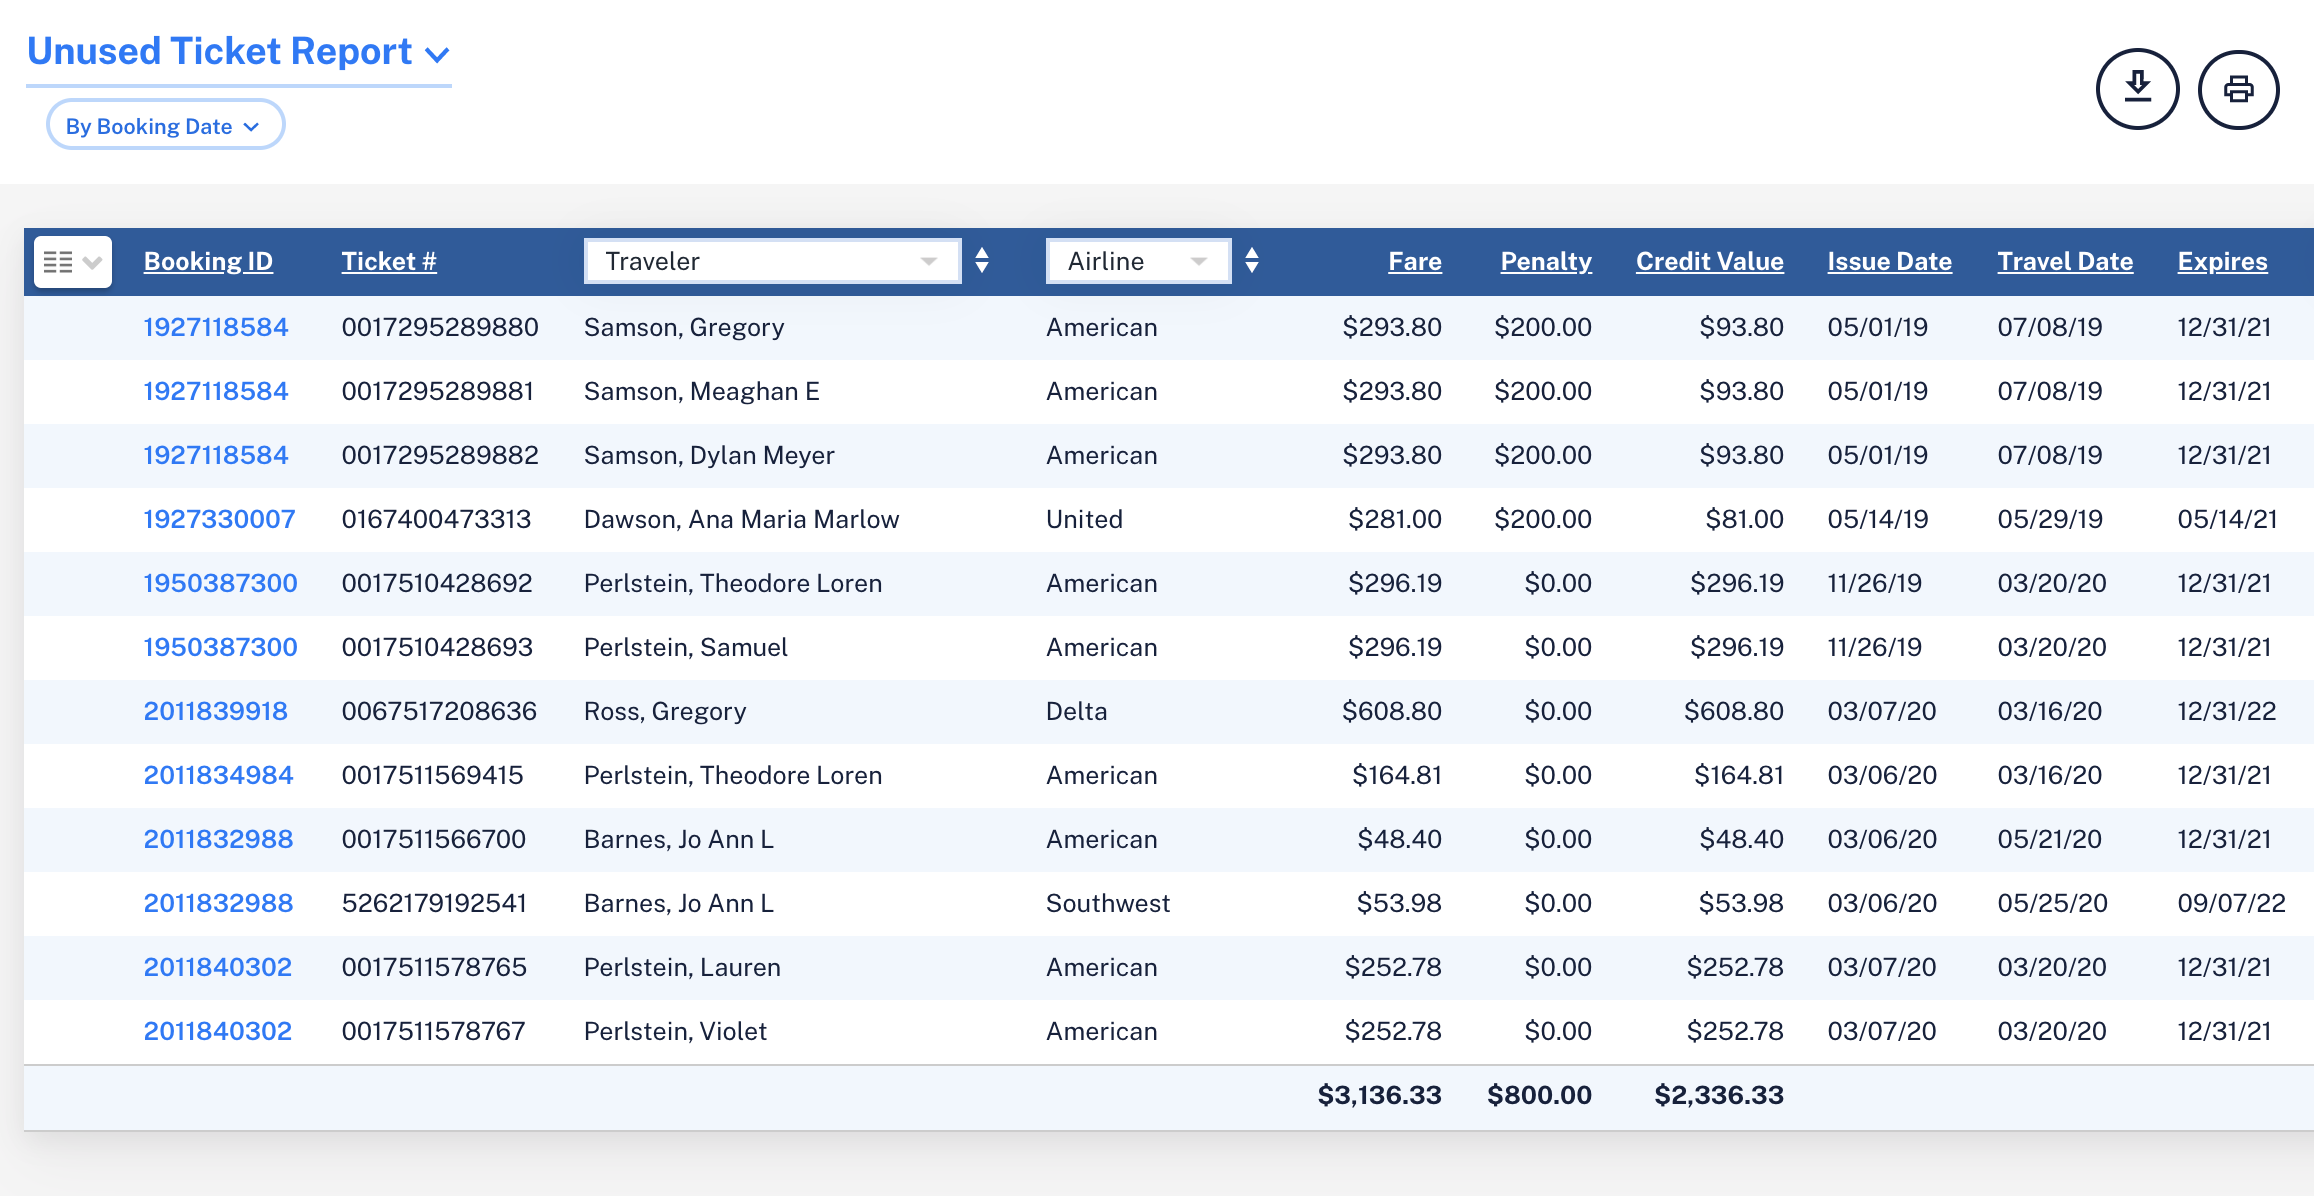Click the download report icon
The height and width of the screenshot is (1196, 2314).
pyautogui.click(x=2137, y=89)
